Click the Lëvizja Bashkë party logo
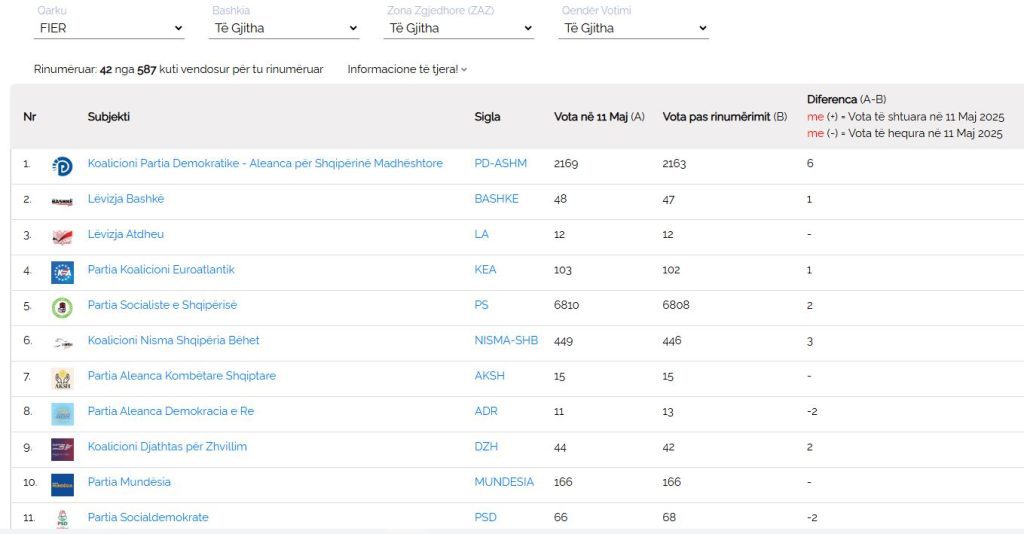 pyautogui.click(x=62, y=200)
